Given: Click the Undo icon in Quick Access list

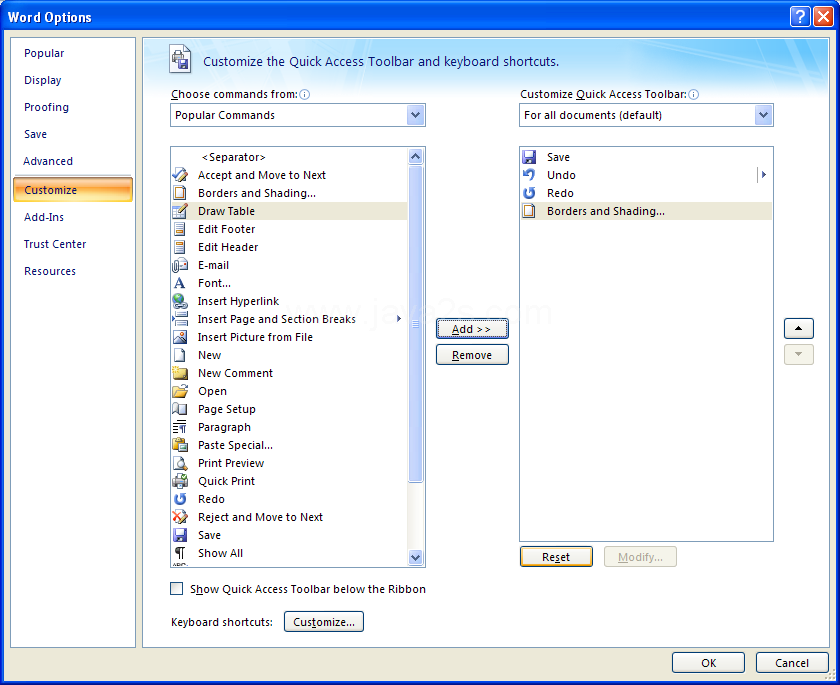Looking at the screenshot, I should [x=529, y=175].
